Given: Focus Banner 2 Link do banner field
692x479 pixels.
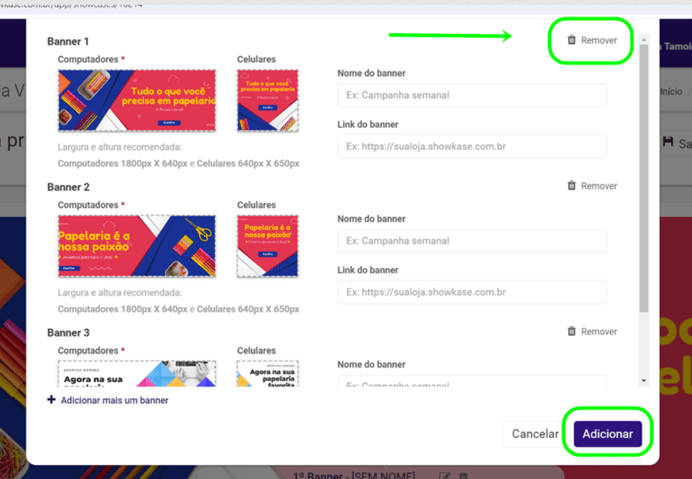Looking at the screenshot, I should click(472, 292).
